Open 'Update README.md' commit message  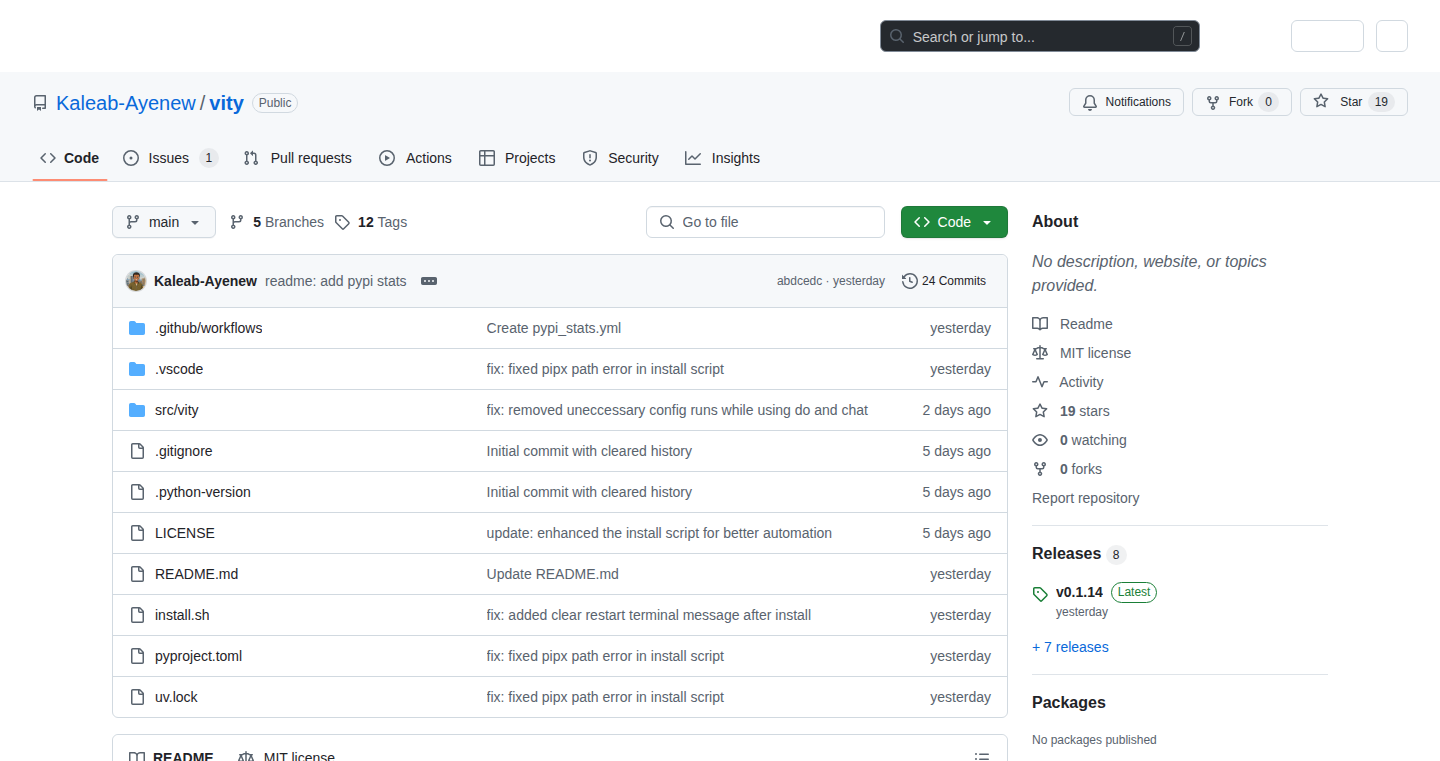(x=553, y=574)
